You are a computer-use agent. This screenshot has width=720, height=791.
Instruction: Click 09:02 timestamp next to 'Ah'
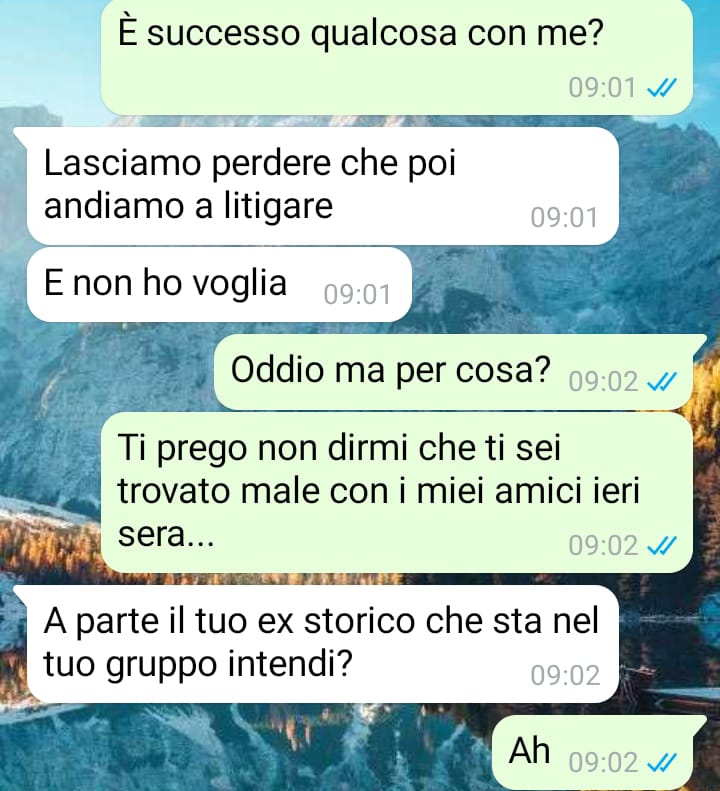603,762
